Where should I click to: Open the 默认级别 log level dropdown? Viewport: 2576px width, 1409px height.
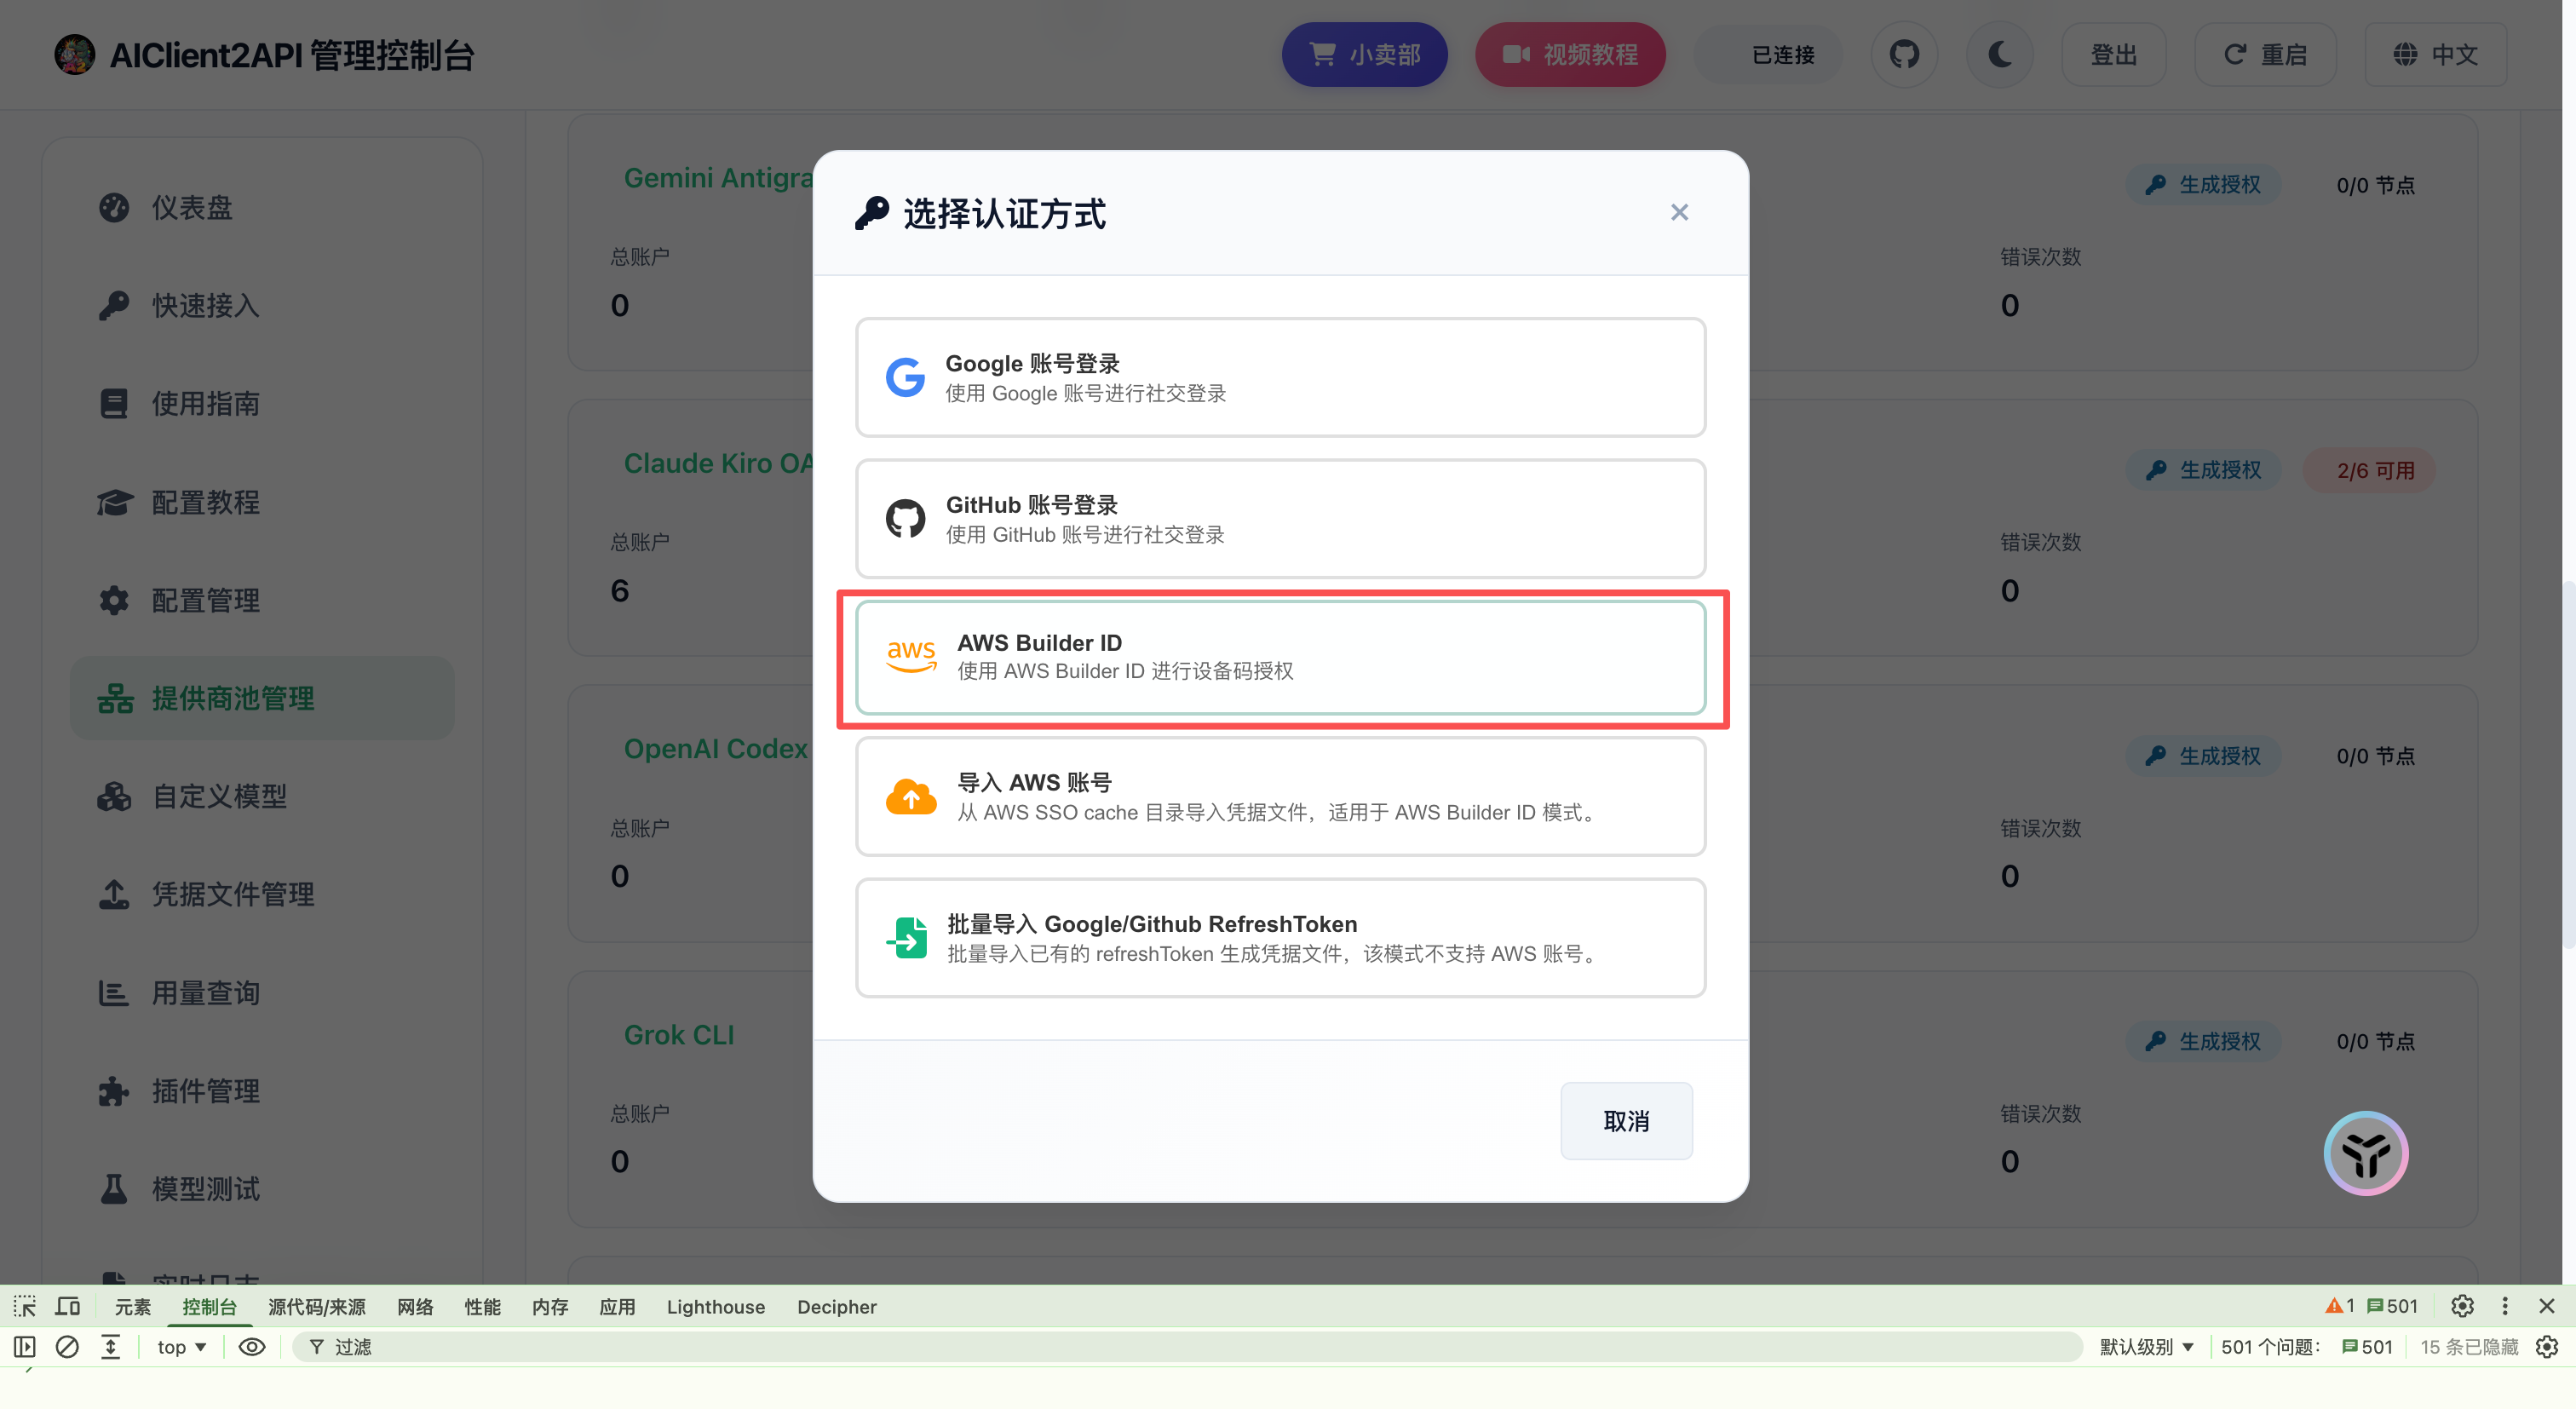(x=2146, y=1347)
